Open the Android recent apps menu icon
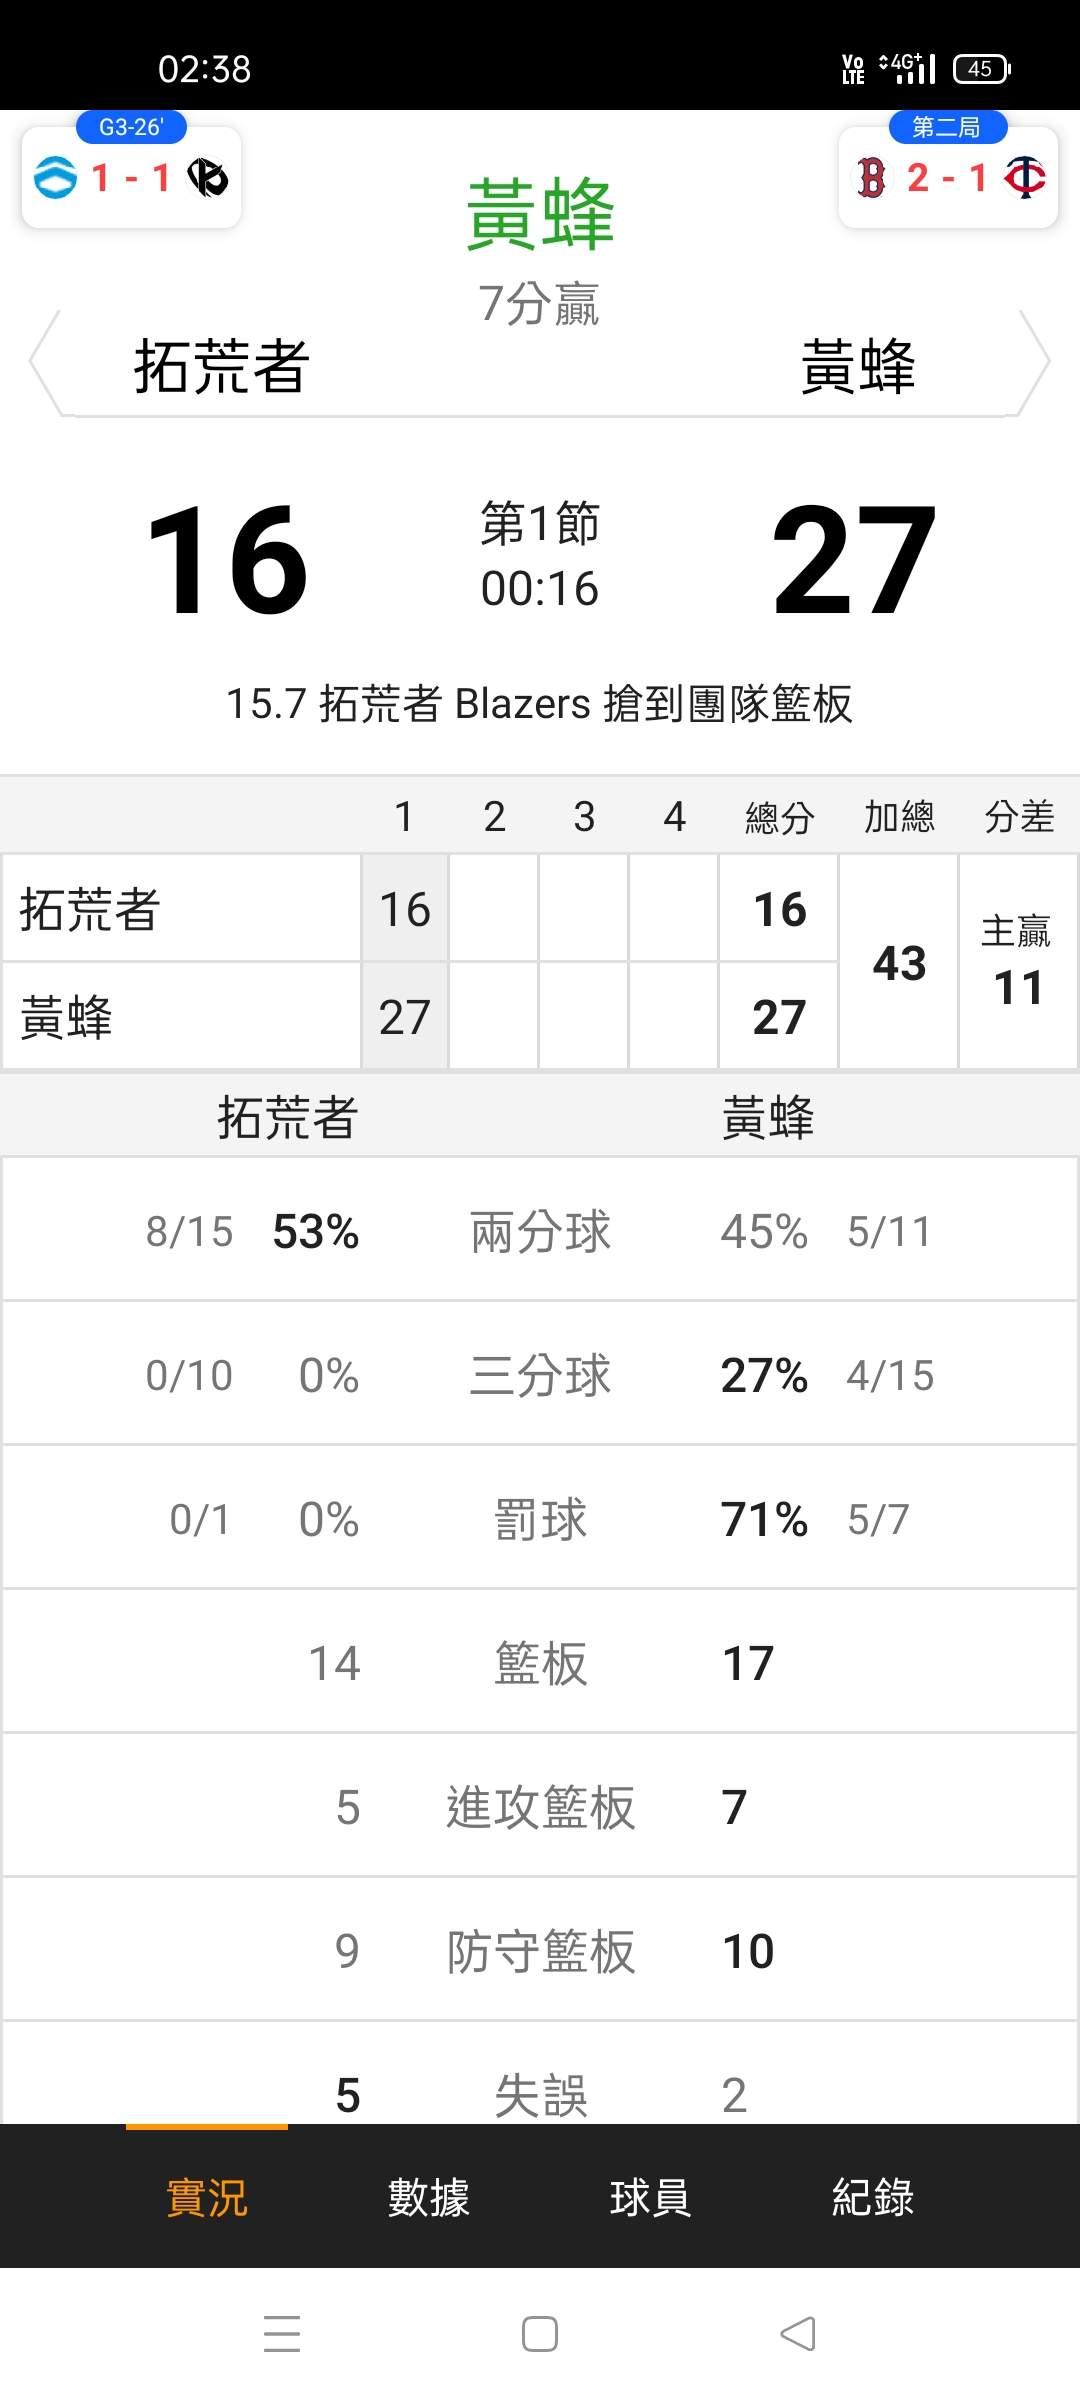 [281, 2334]
